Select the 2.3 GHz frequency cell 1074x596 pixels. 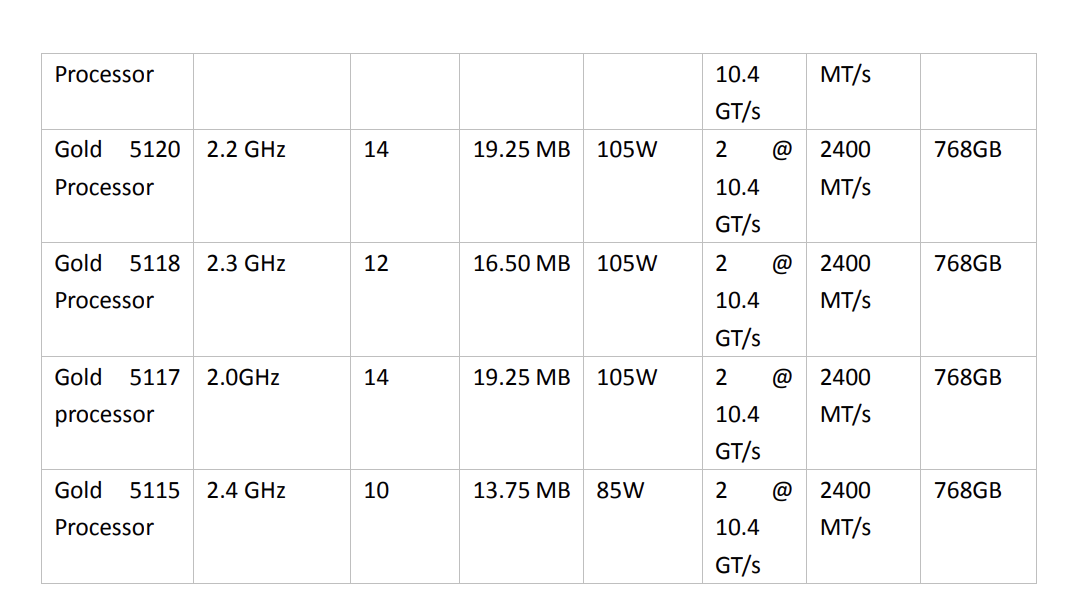coord(246,264)
